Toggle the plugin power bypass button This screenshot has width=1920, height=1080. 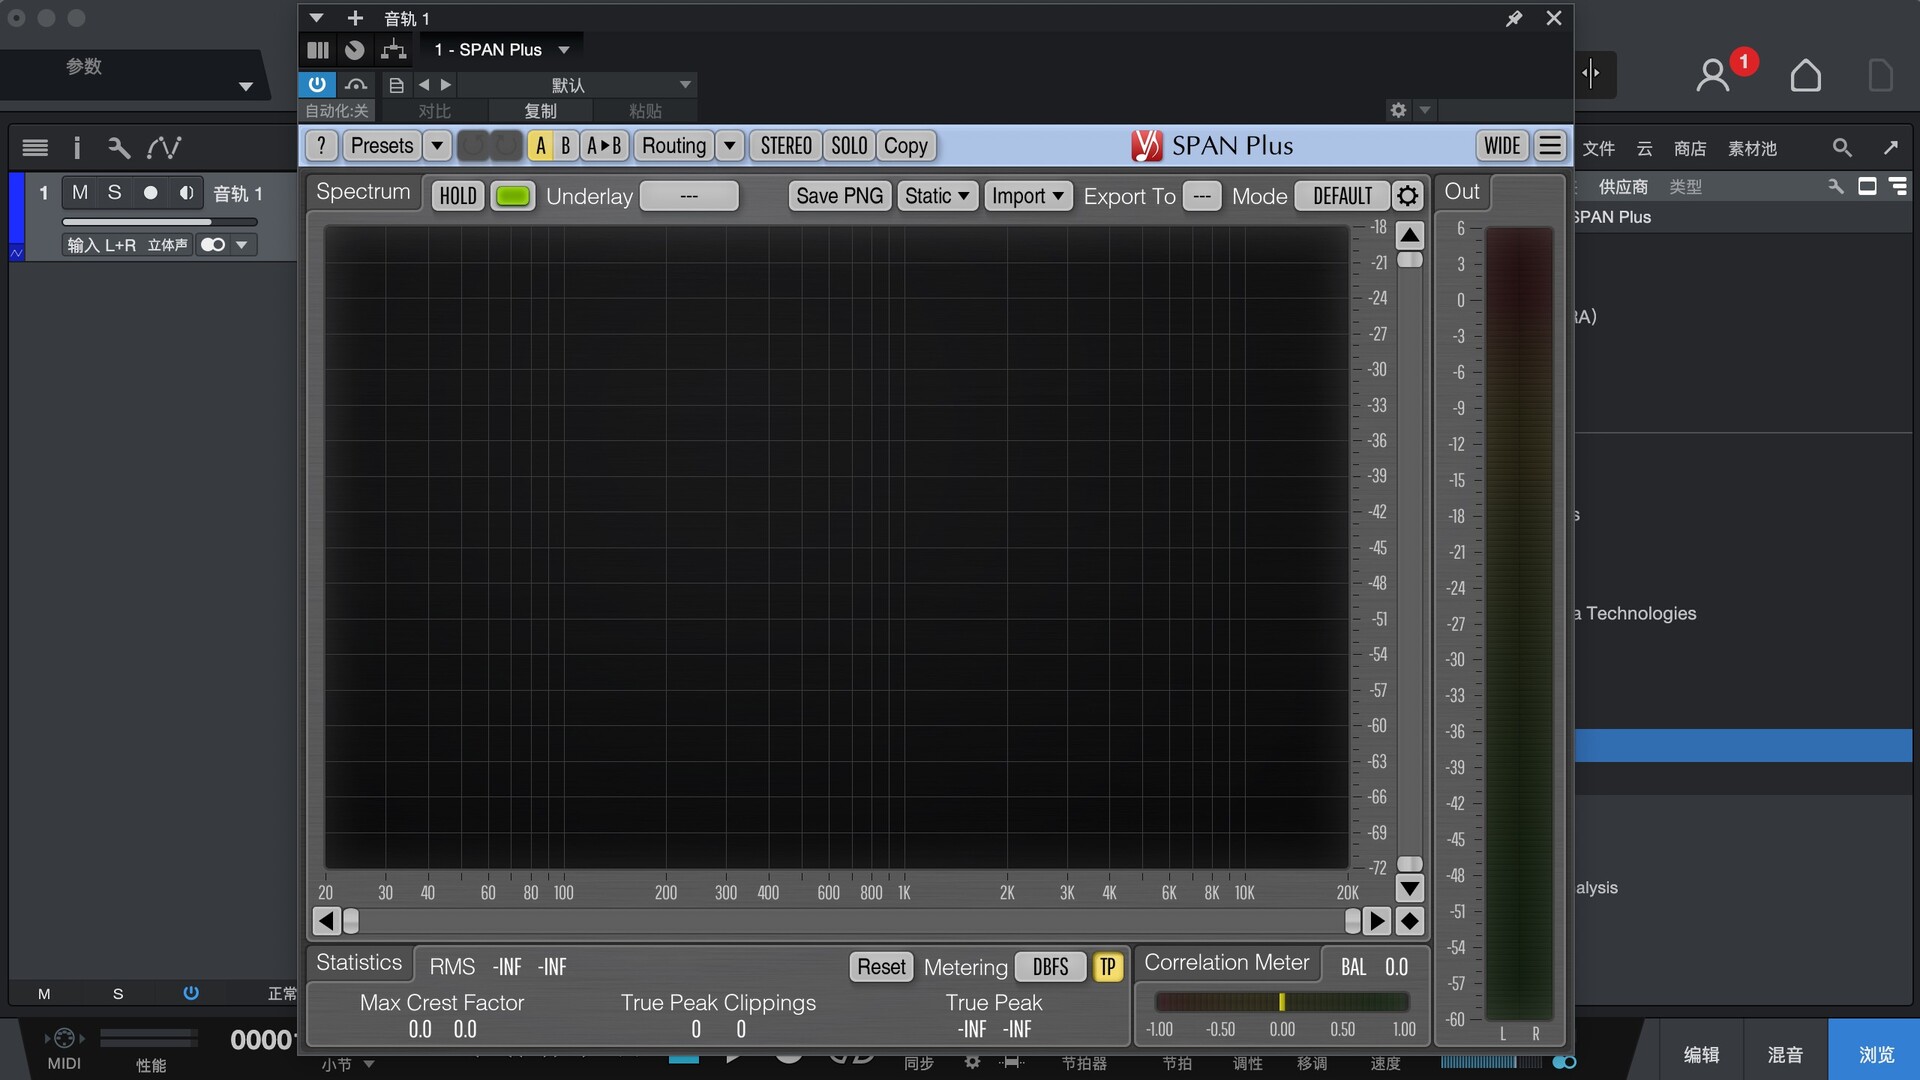click(x=317, y=85)
